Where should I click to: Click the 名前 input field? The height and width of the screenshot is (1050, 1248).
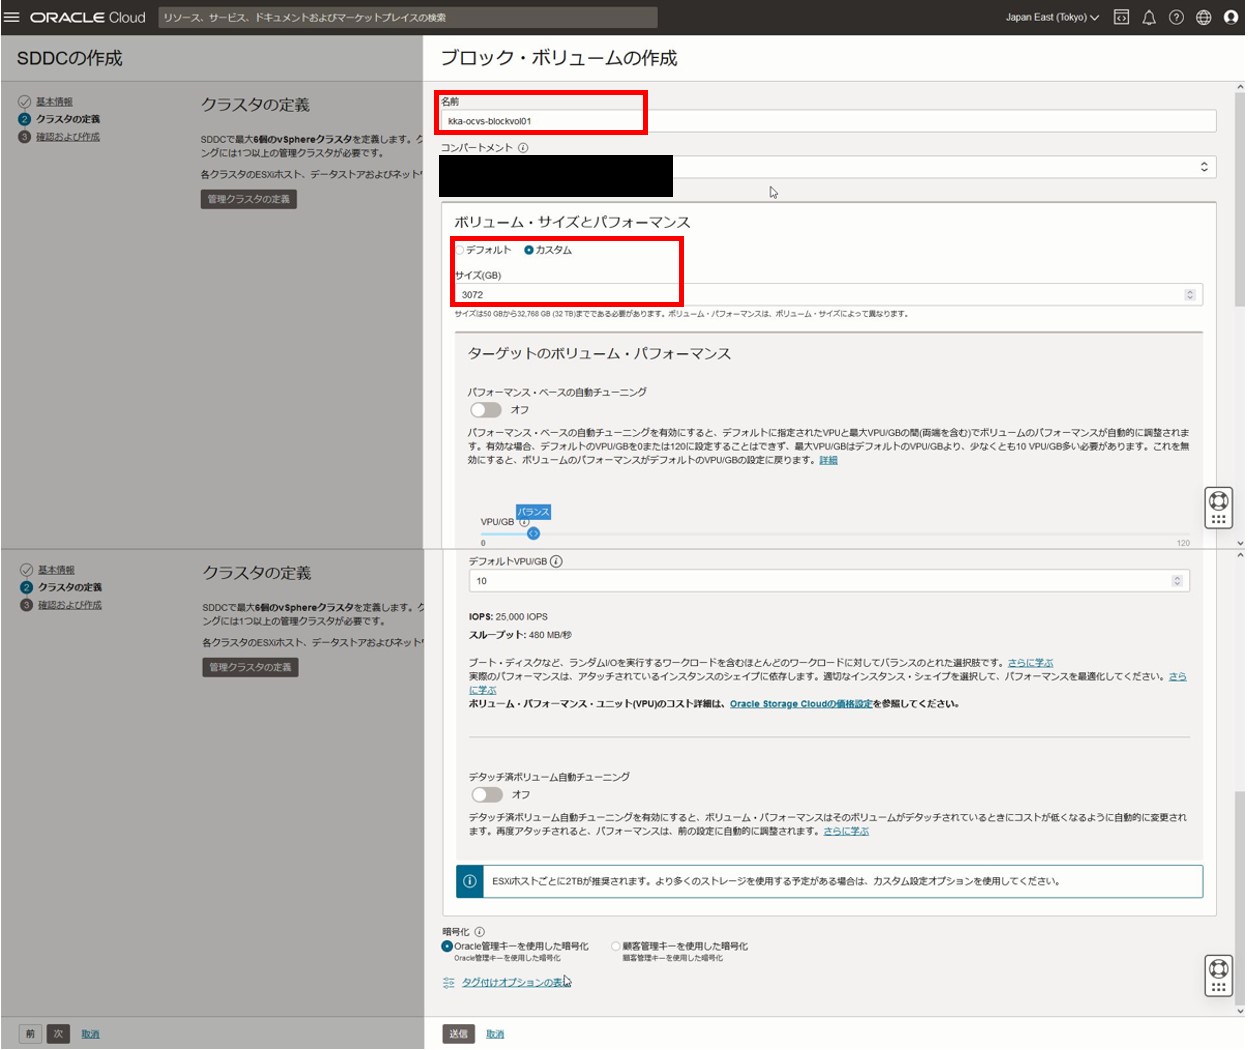pos(827,121)
